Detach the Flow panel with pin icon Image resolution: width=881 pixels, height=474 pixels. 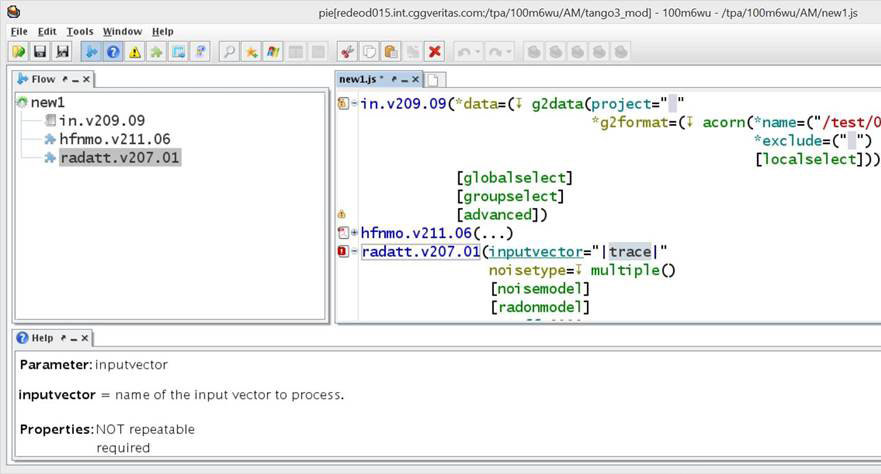click(x=65, y=79)
